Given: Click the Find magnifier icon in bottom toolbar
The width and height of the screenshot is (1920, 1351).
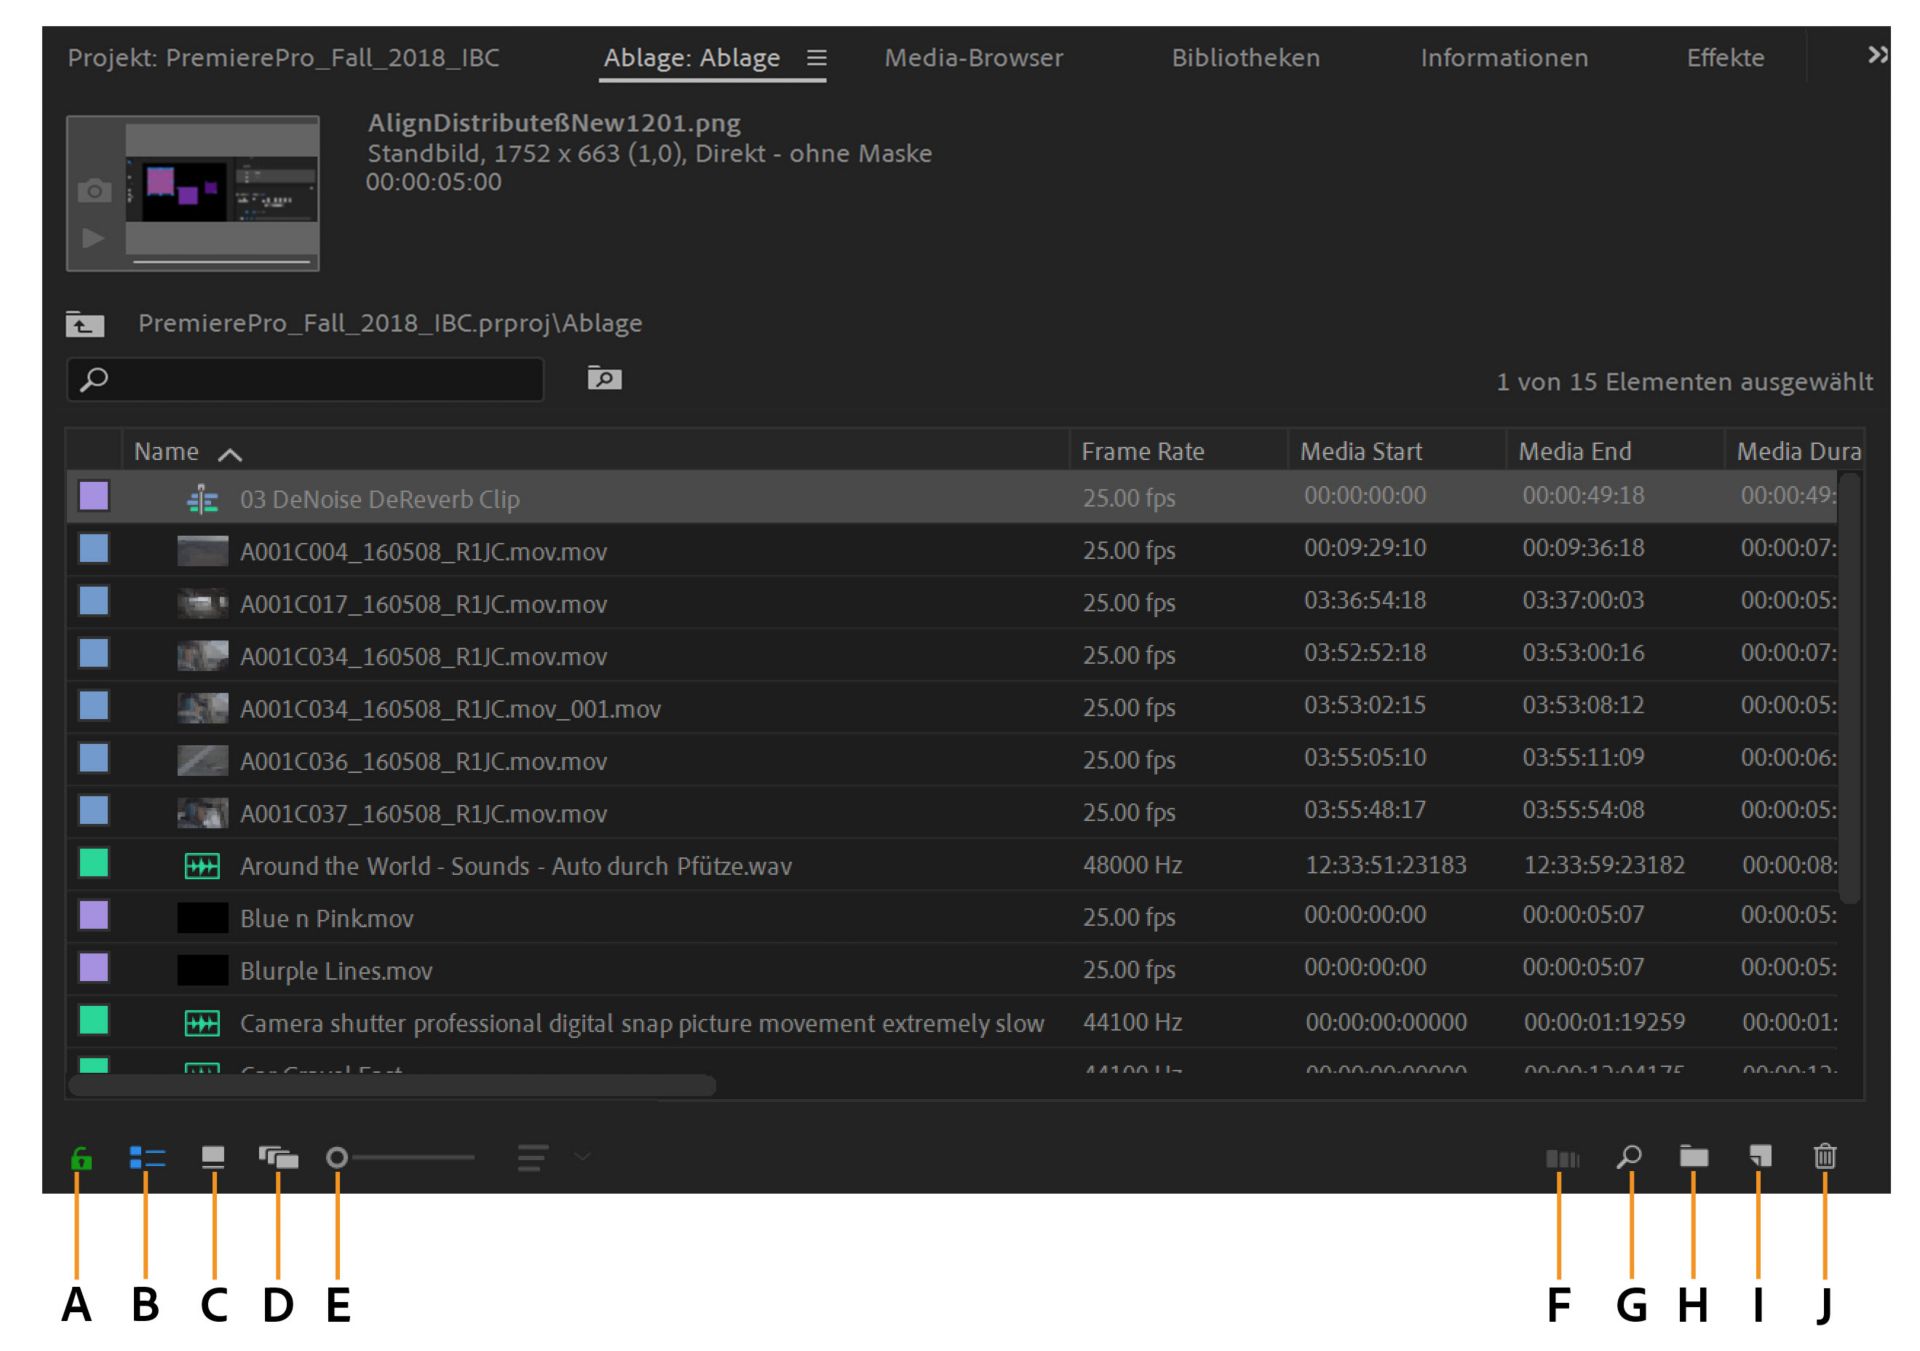Looking at the screenshot, I should click(x=1629, y=1157).
